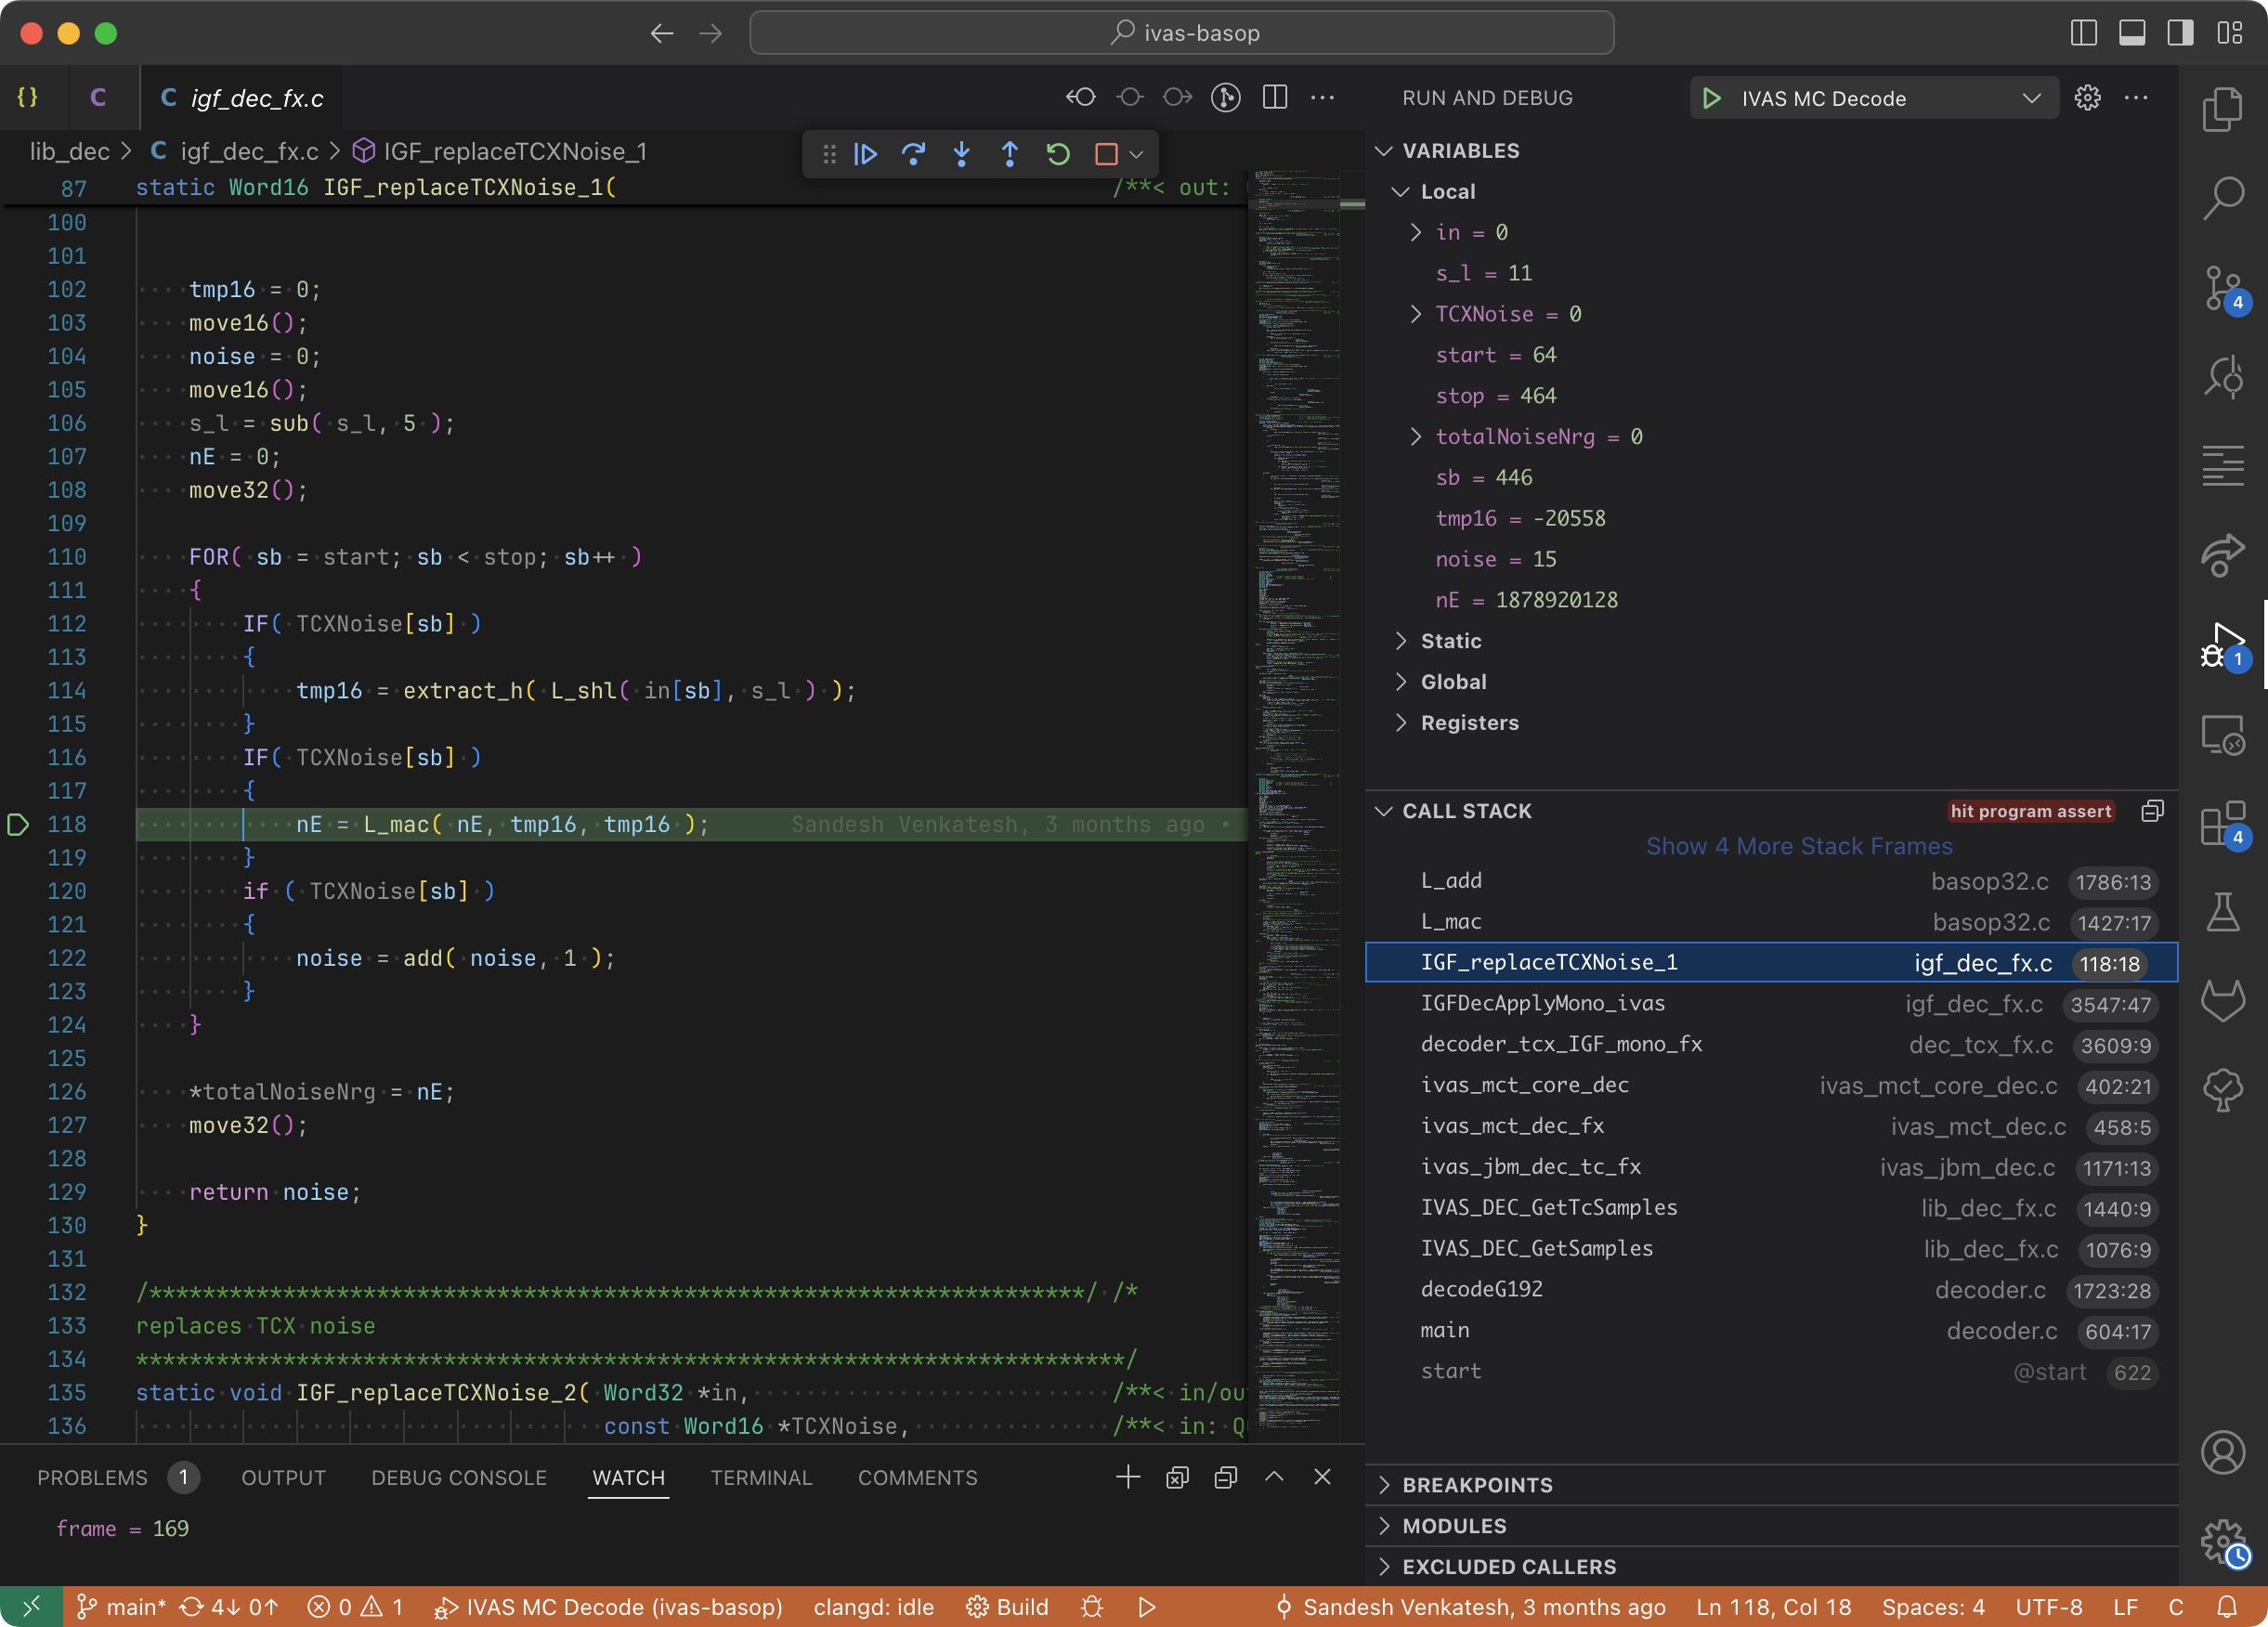Switch to the TERMINAL tab

pos(760,1478)
